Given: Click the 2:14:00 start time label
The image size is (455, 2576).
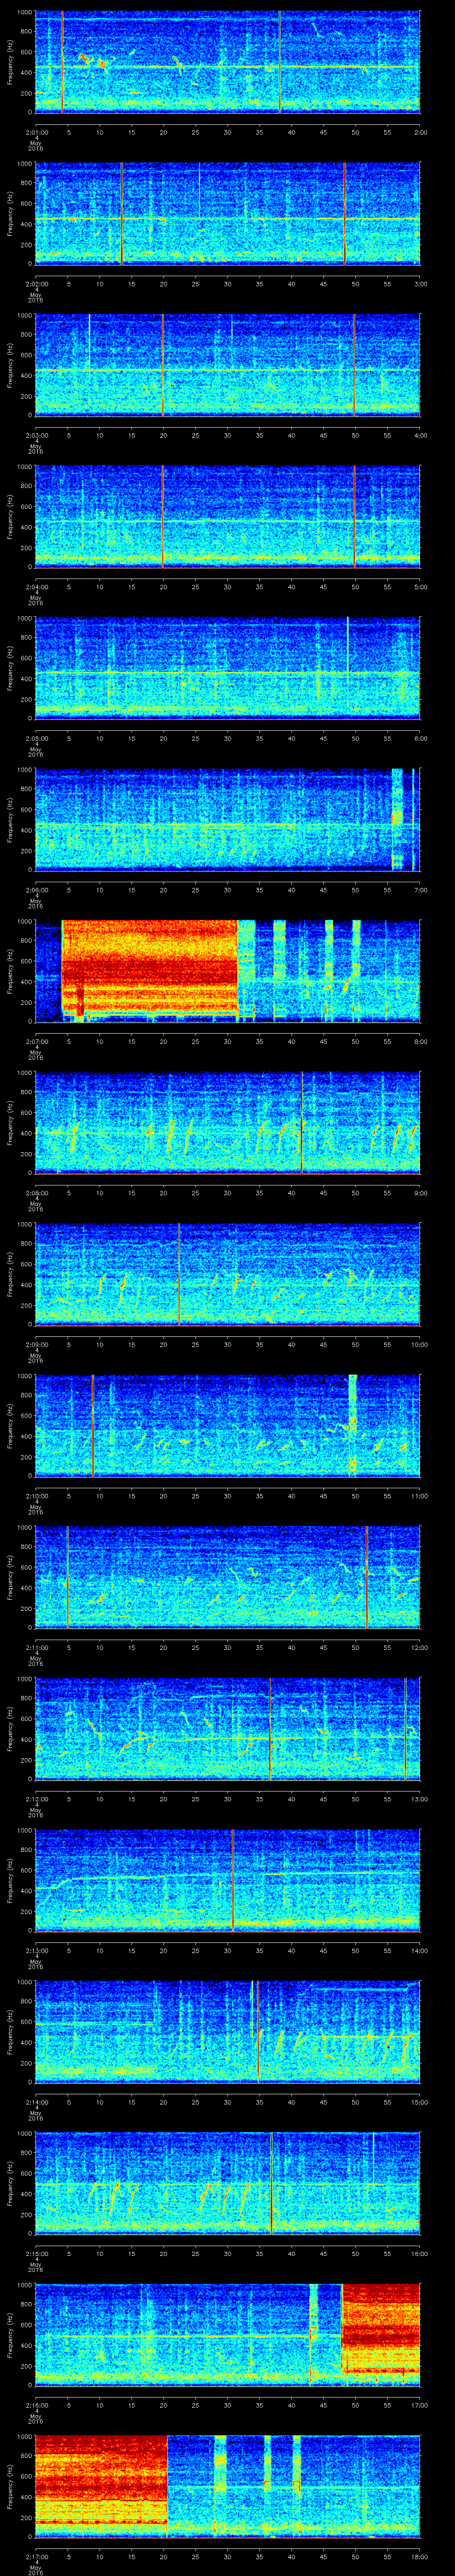Looking at the screenshot, I should 36,2101.
